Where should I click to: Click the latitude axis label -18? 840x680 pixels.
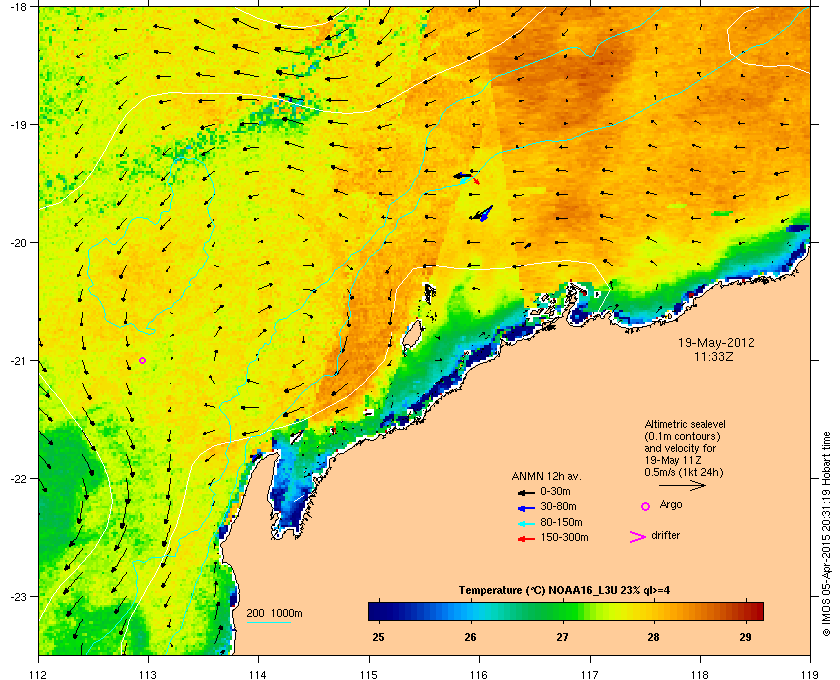18,6
